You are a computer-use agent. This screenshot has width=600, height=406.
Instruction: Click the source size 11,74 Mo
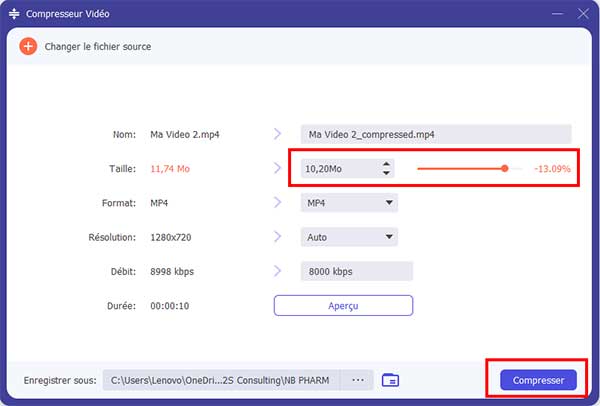coord(170,169)
